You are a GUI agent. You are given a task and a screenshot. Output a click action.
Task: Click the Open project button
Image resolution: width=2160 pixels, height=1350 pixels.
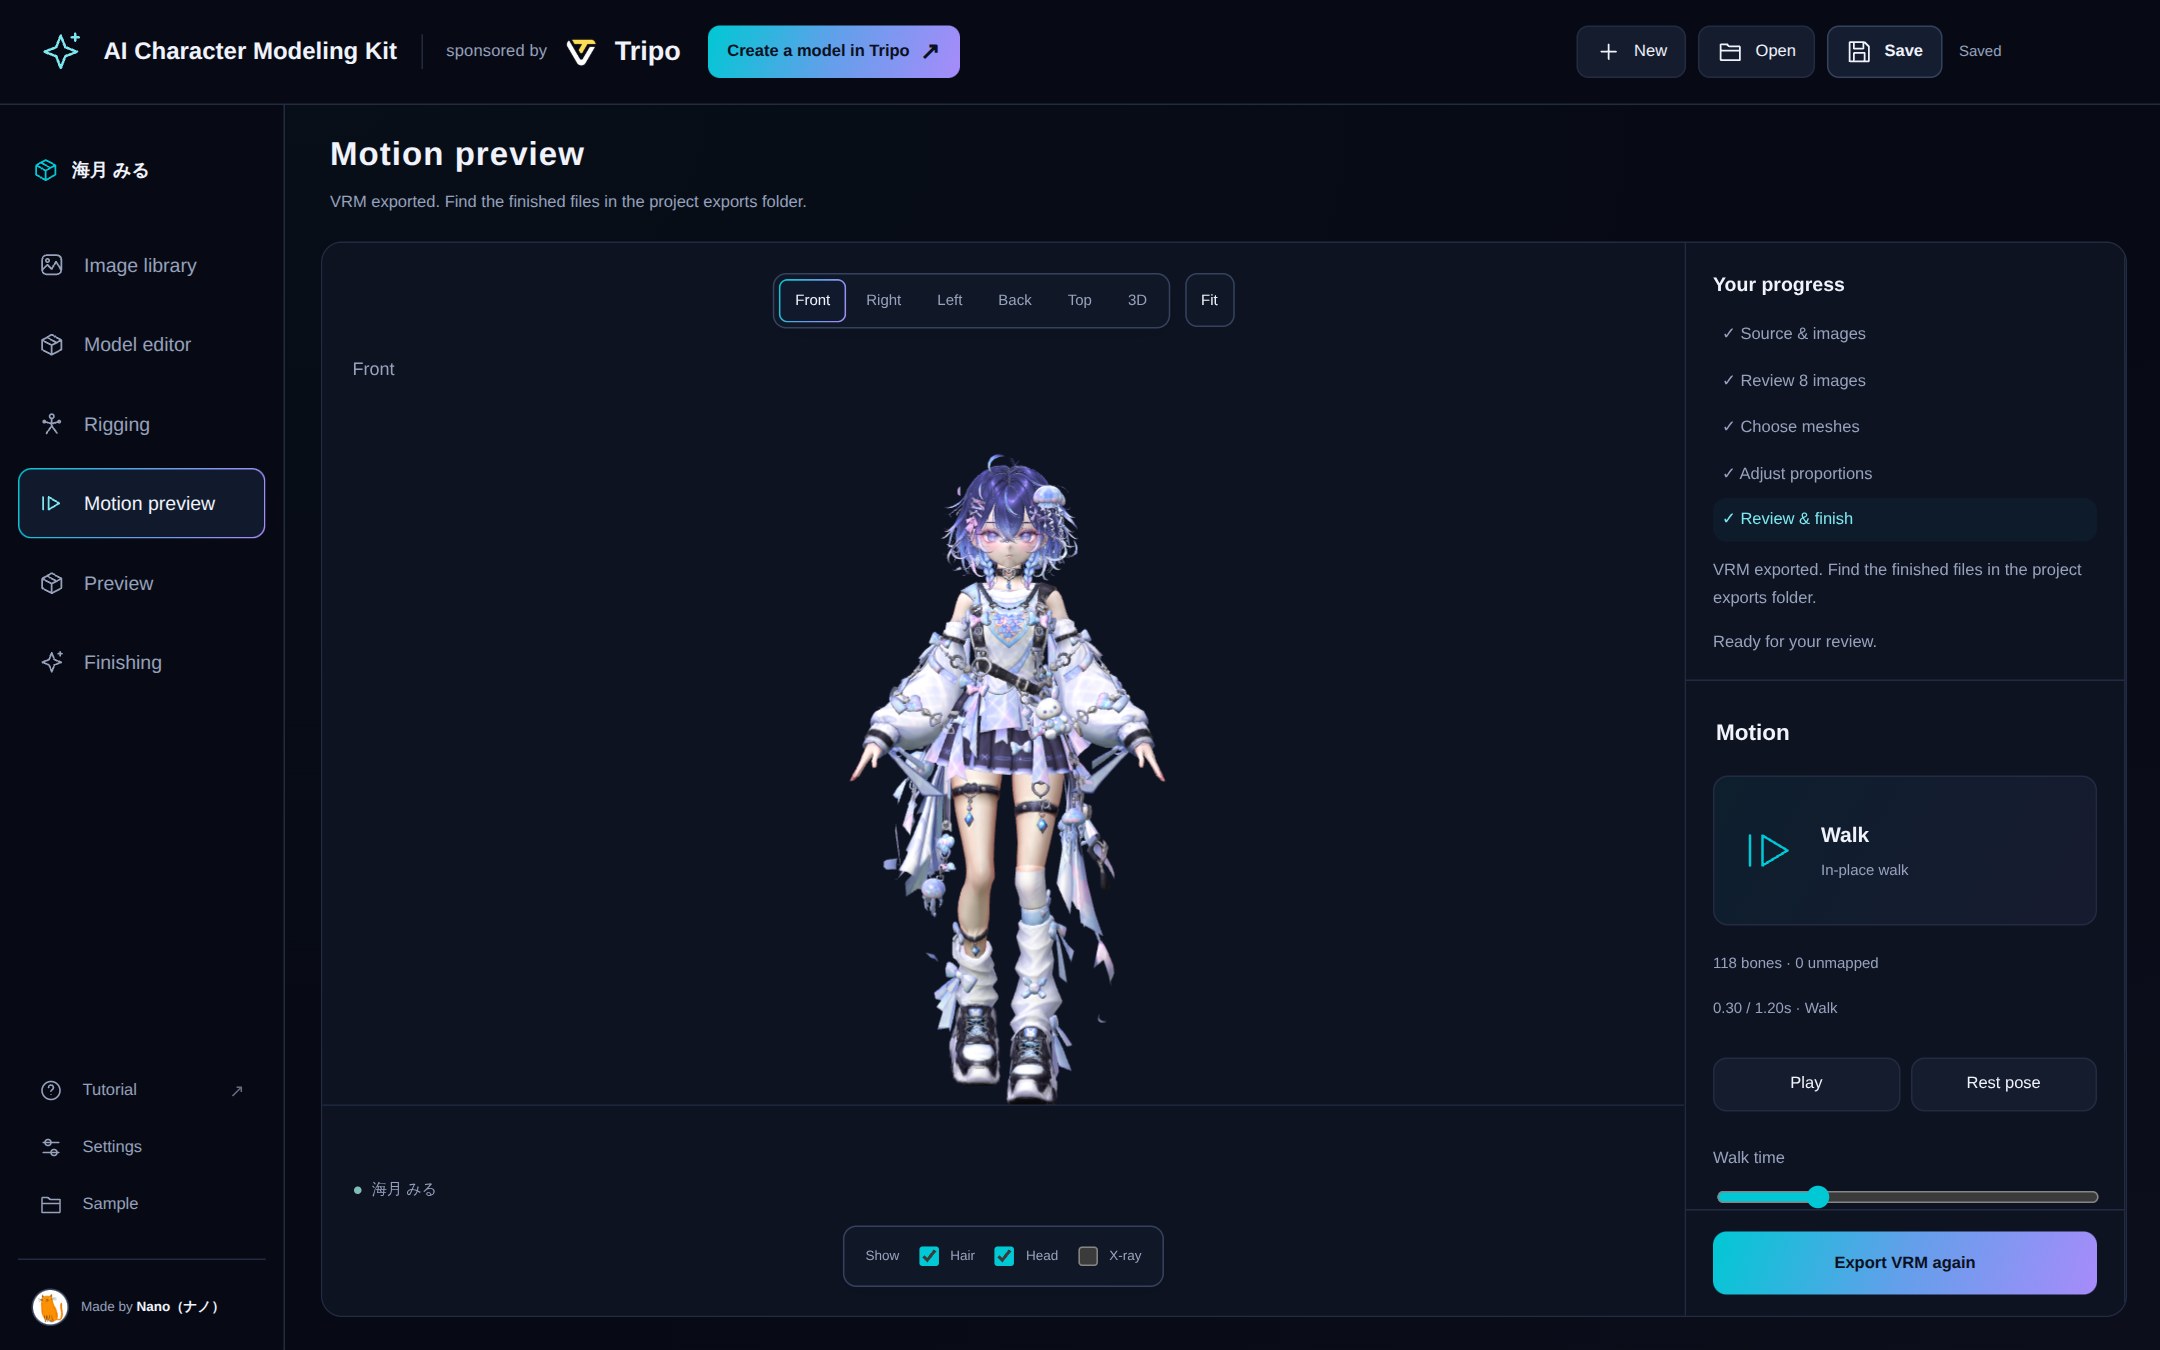(x=1756, y=51)
